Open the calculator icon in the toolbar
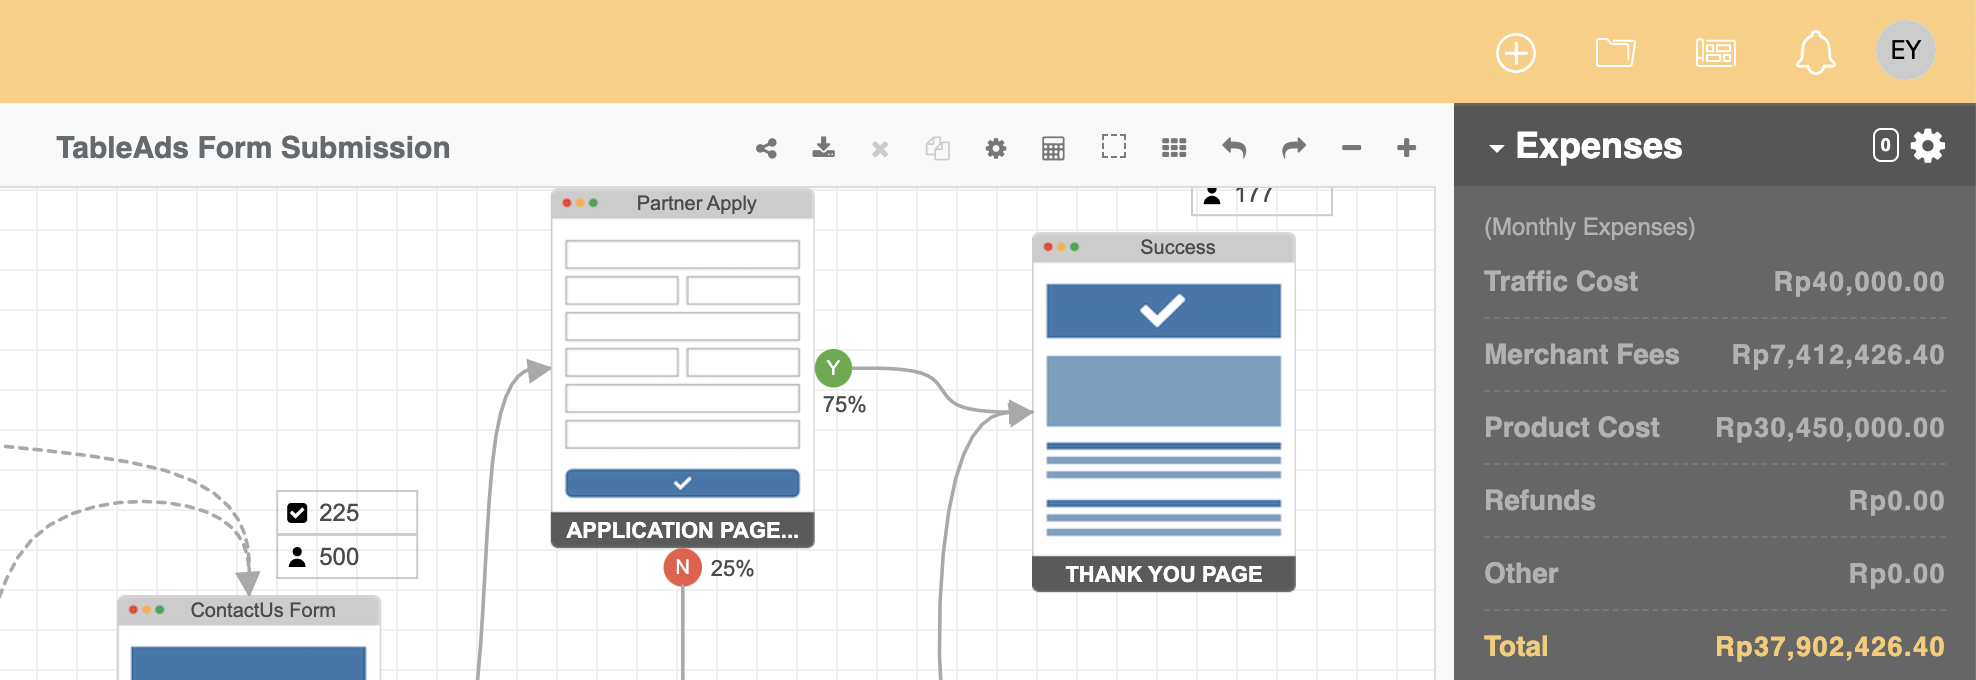This screenshot has height=680, width=1976. (x=1053, y=149)
